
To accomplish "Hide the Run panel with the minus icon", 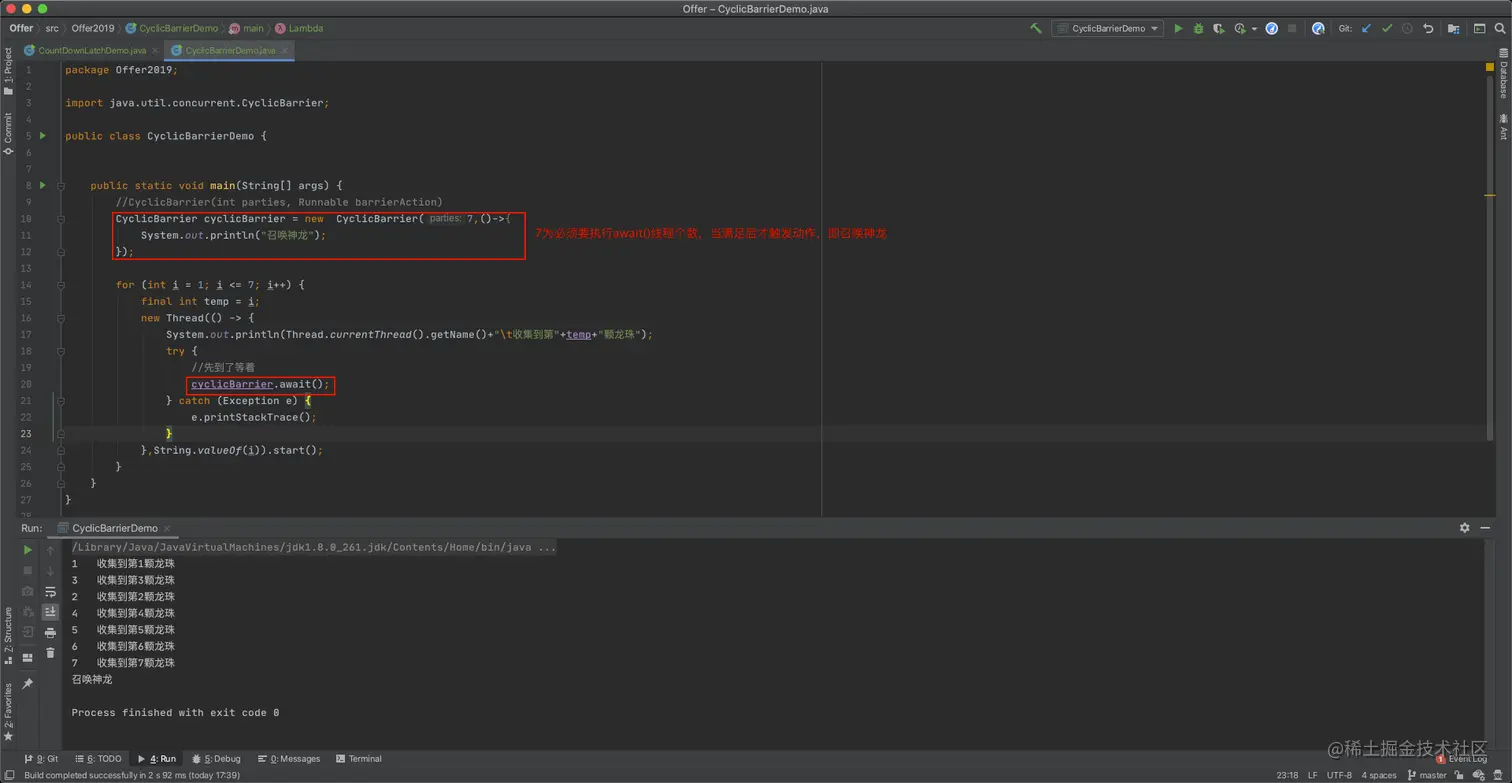I will [1486, 528].
